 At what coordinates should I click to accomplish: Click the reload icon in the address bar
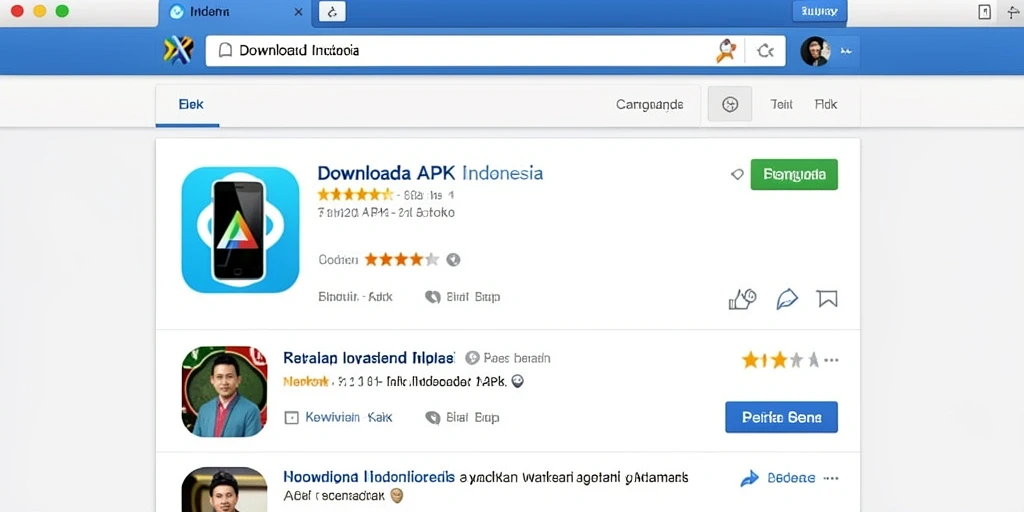(765, 50)
